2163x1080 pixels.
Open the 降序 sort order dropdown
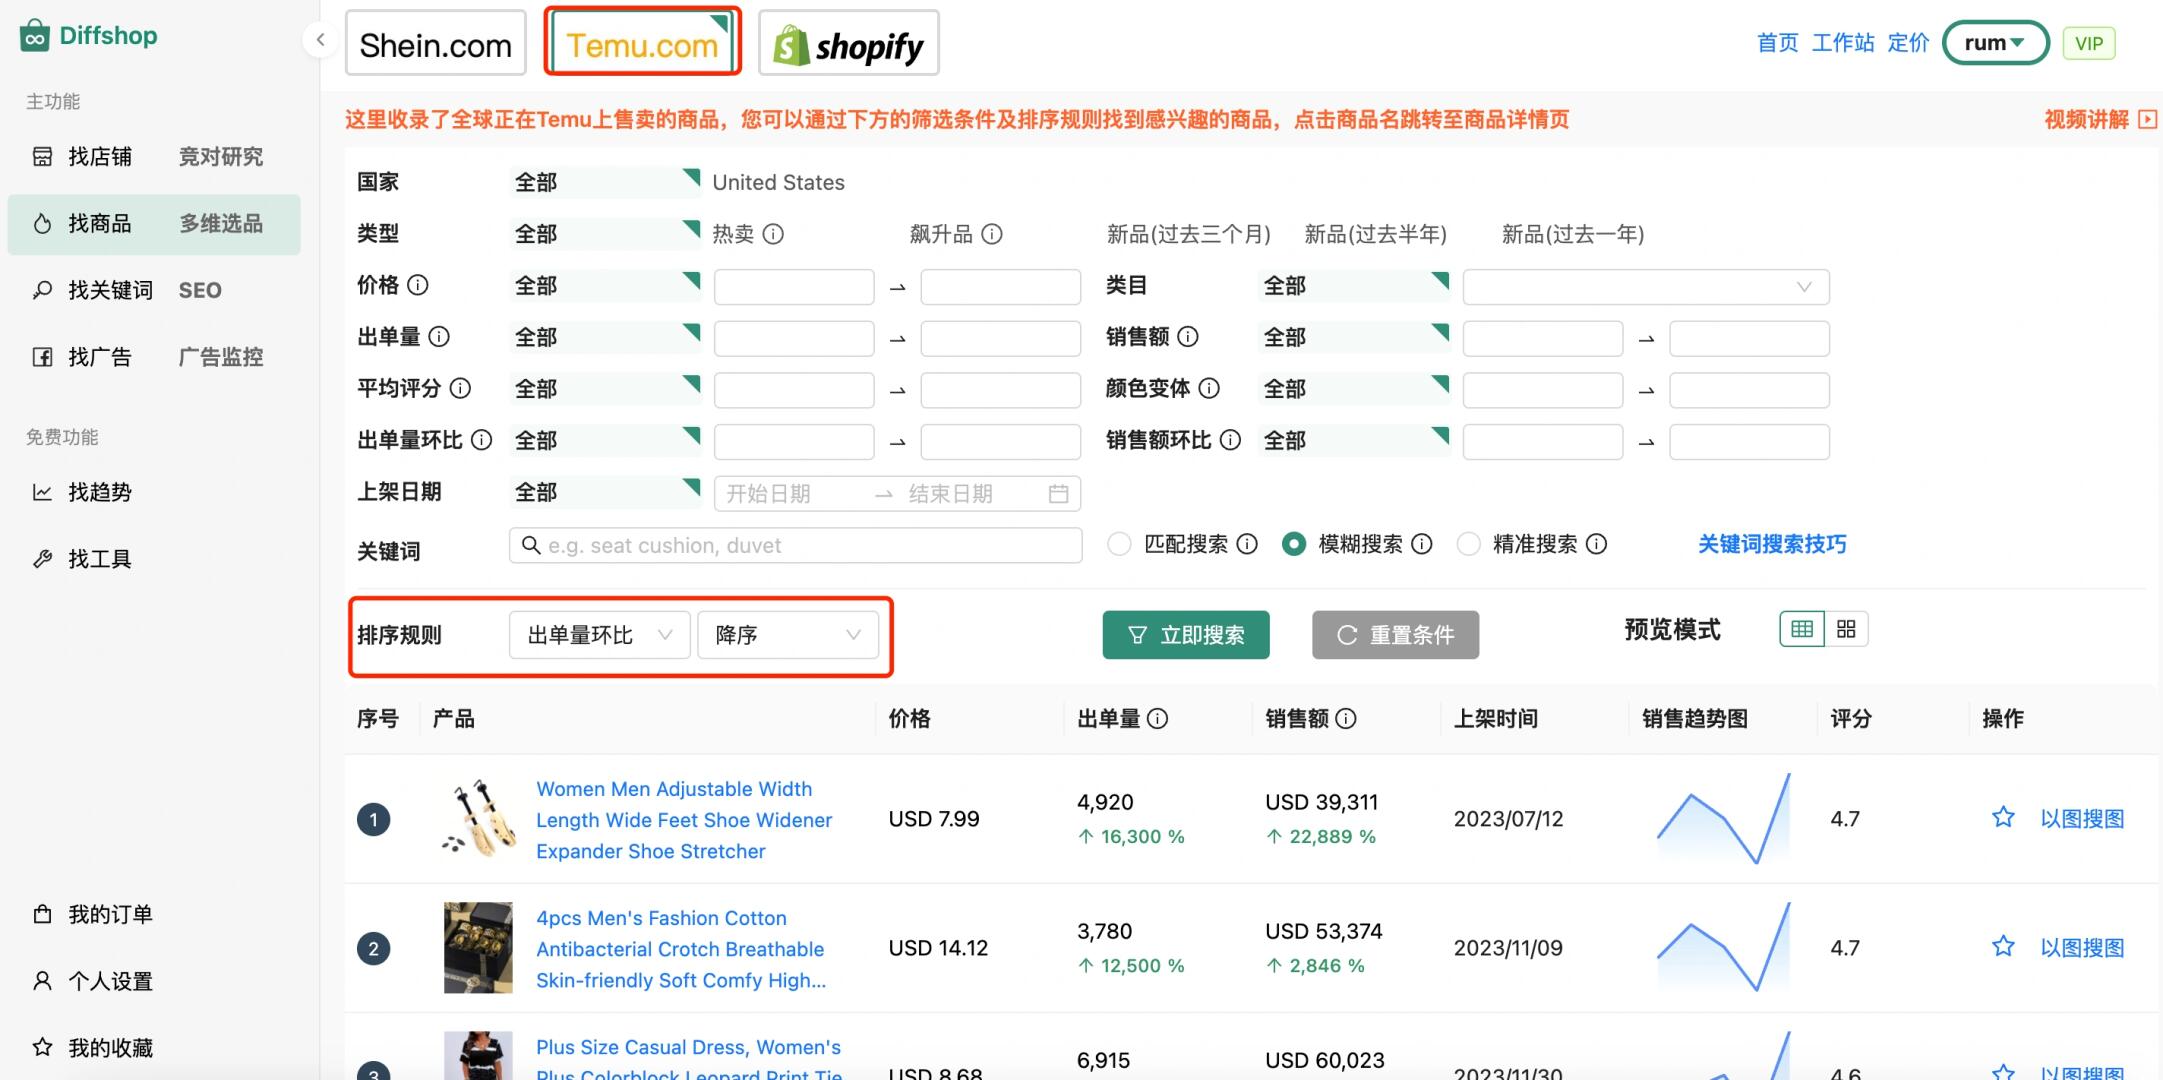[788, 635]
